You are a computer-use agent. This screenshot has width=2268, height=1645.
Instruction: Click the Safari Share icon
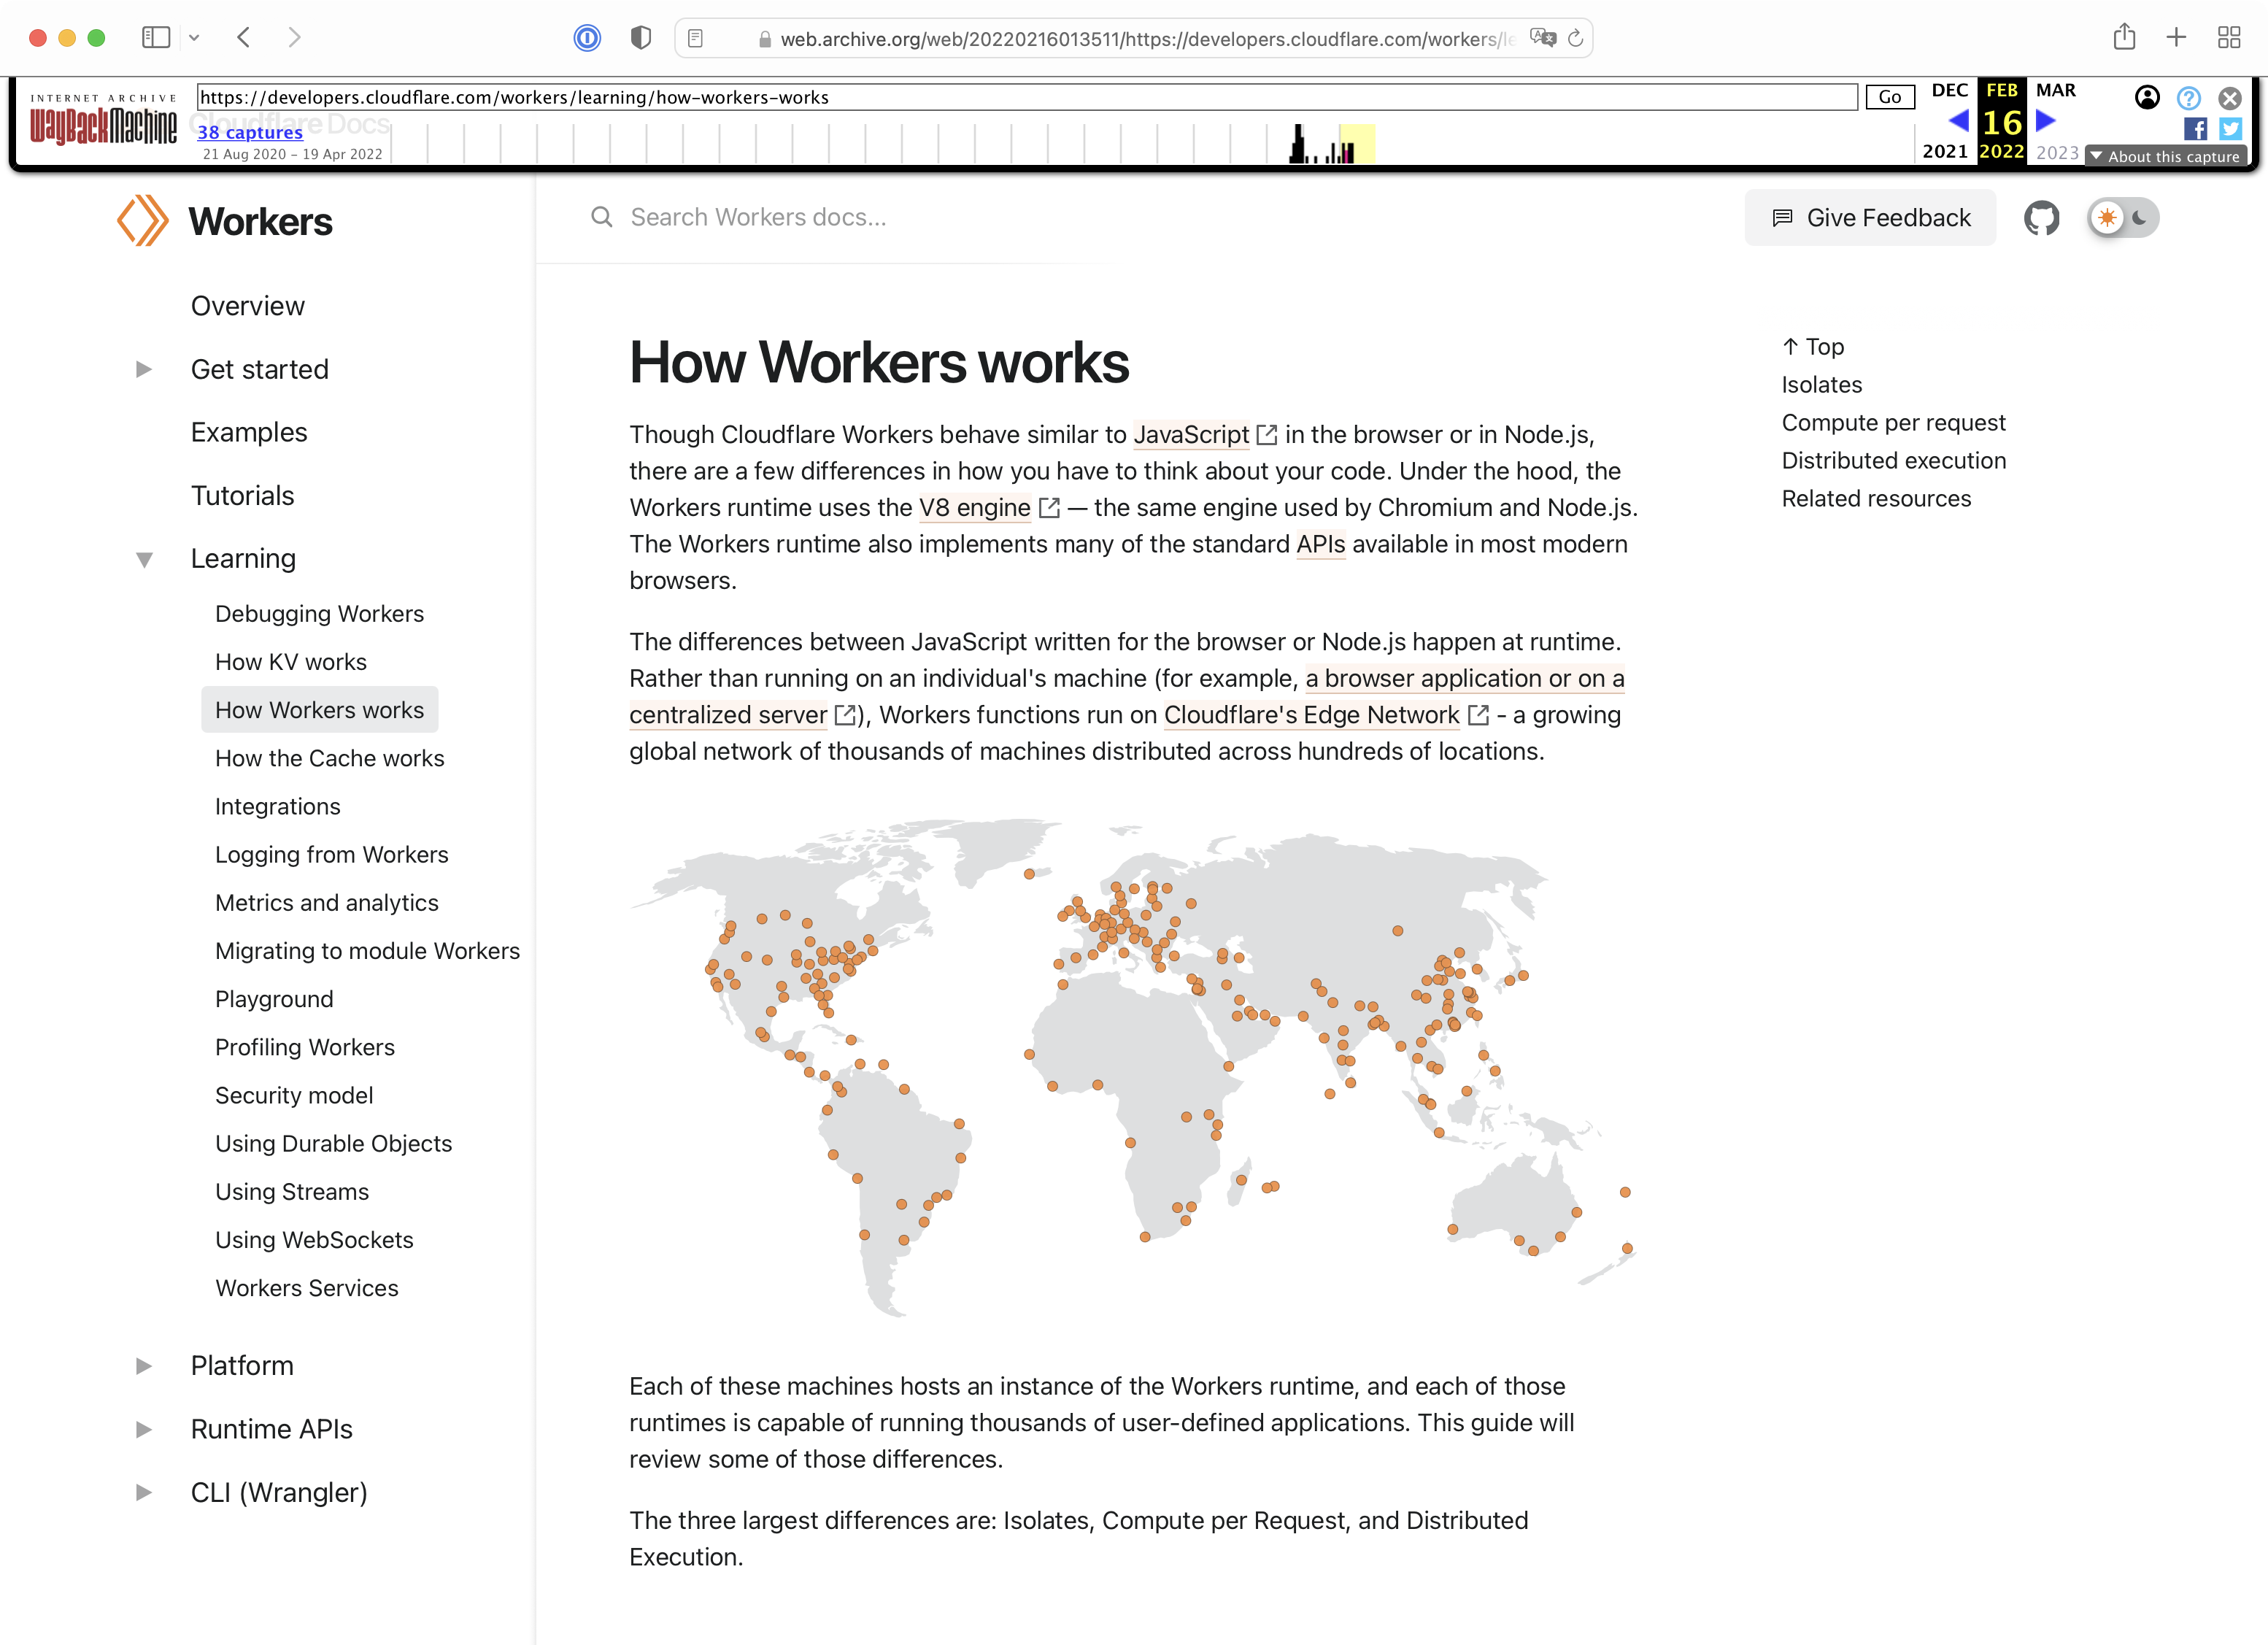click(2124, 38)
